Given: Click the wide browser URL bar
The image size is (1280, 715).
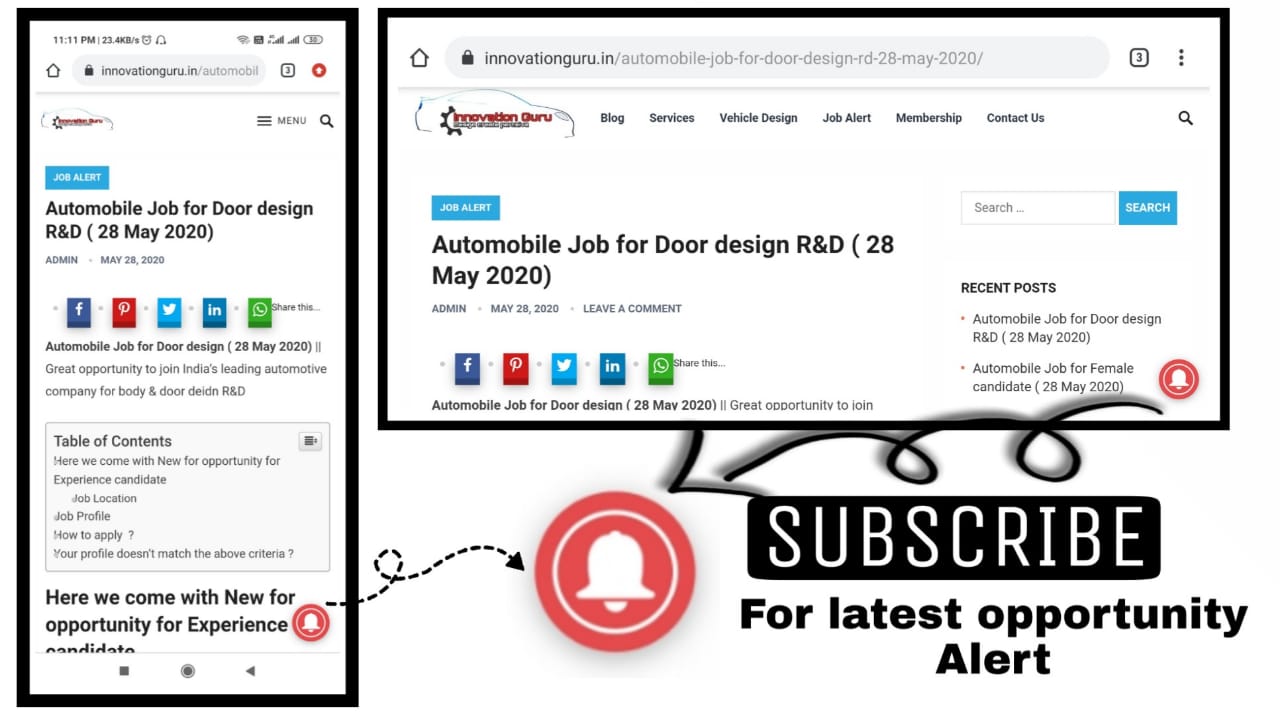Looking at the screenshot, I should click(777, 58).
